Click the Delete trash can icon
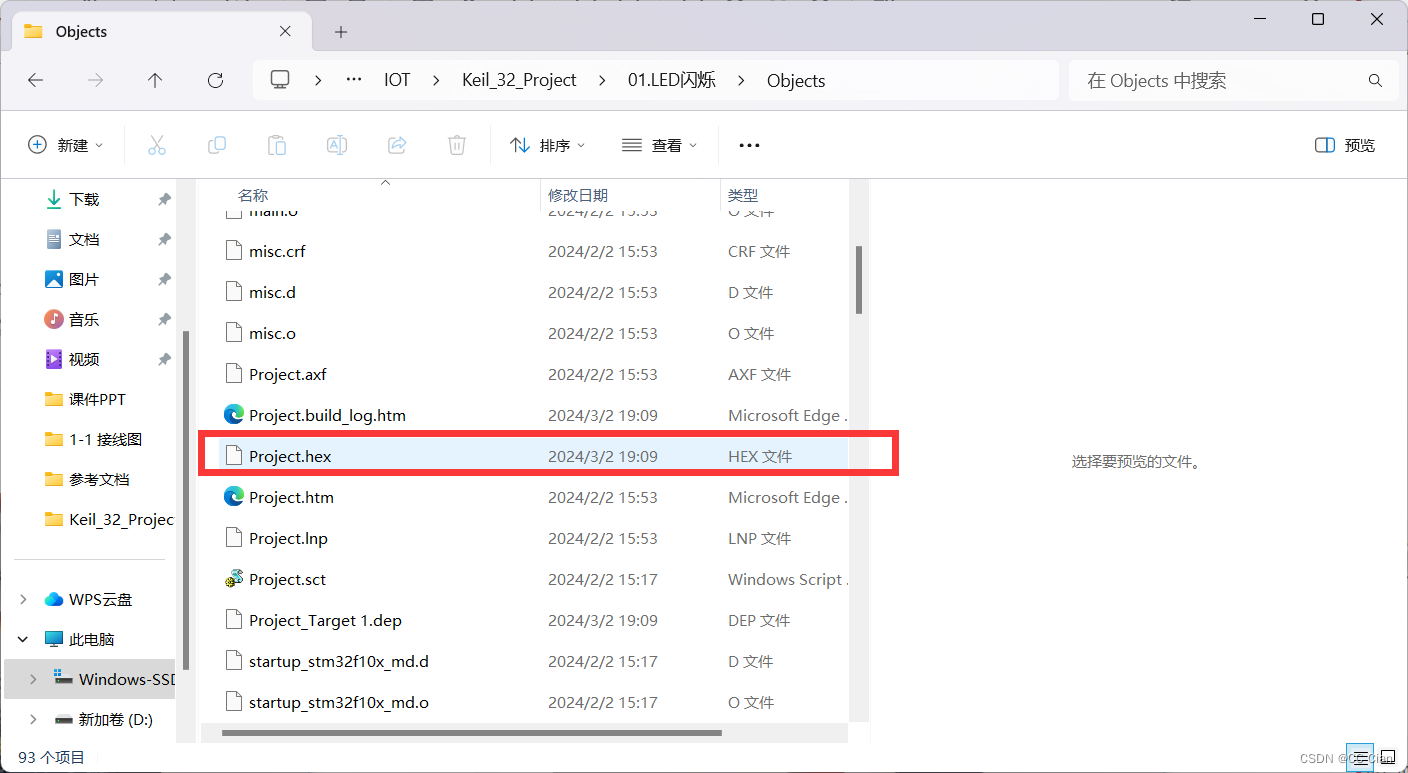The image size is (1408, 773). (457, 145)
